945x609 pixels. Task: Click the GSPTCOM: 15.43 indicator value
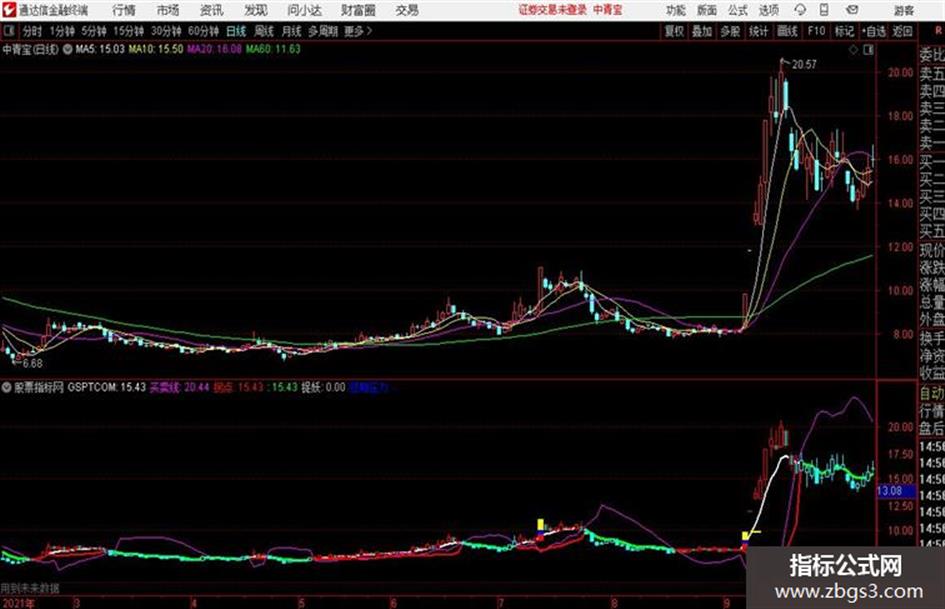click(x=107, y=387)
